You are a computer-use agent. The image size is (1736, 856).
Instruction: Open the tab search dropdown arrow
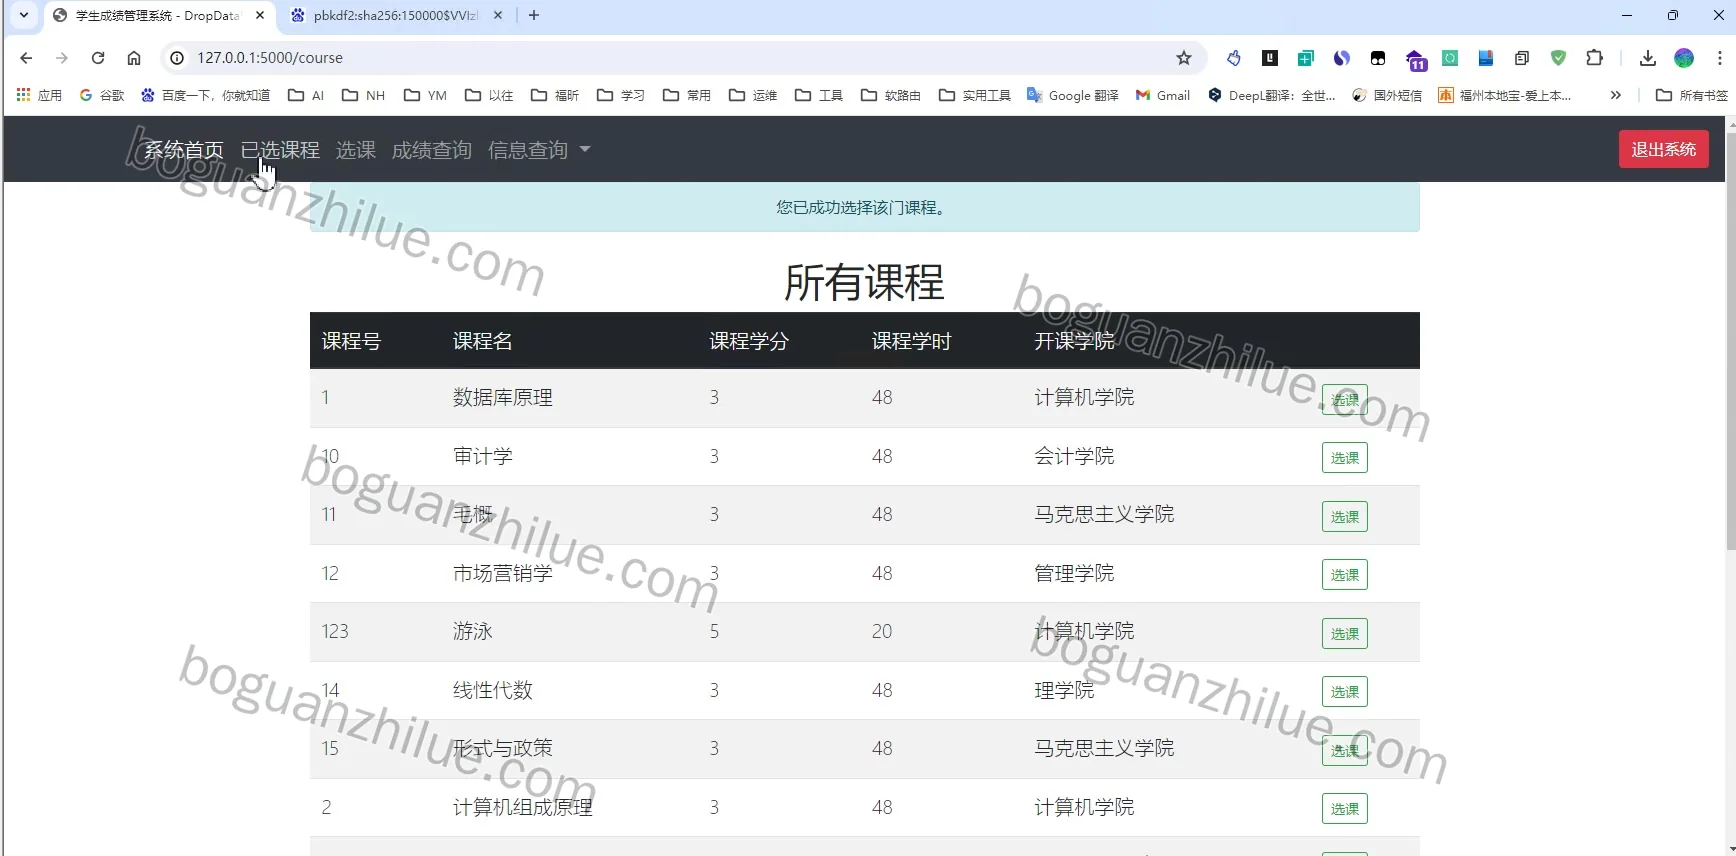point(24,15)
